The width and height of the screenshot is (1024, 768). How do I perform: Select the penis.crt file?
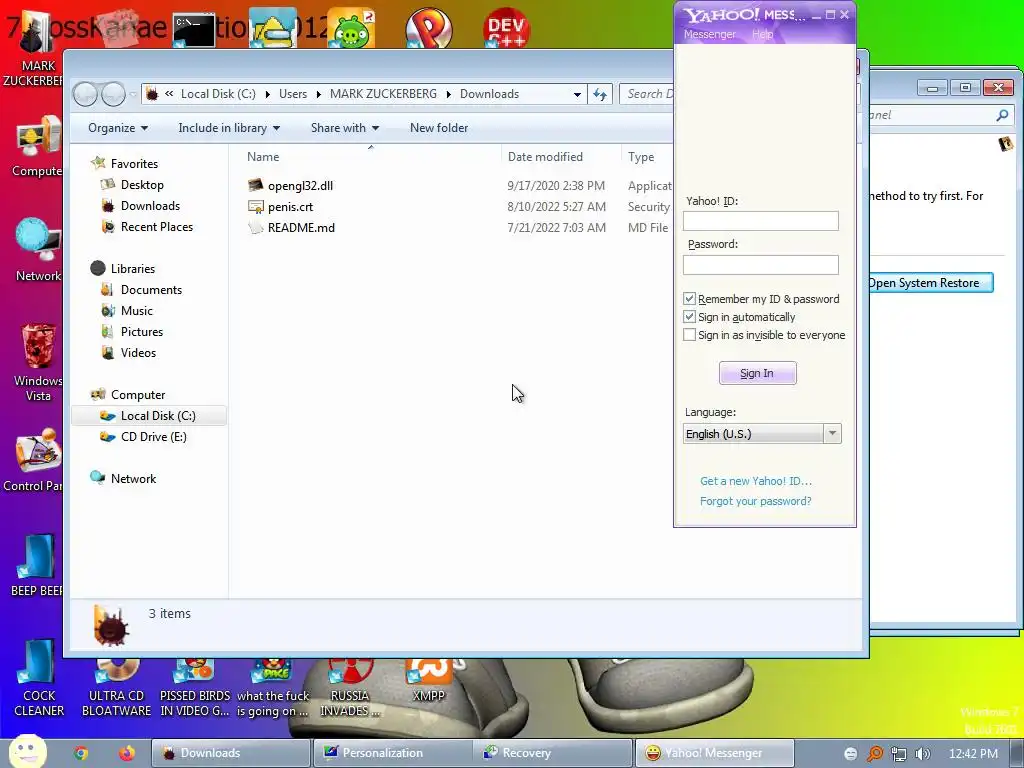tap(290, 206)
